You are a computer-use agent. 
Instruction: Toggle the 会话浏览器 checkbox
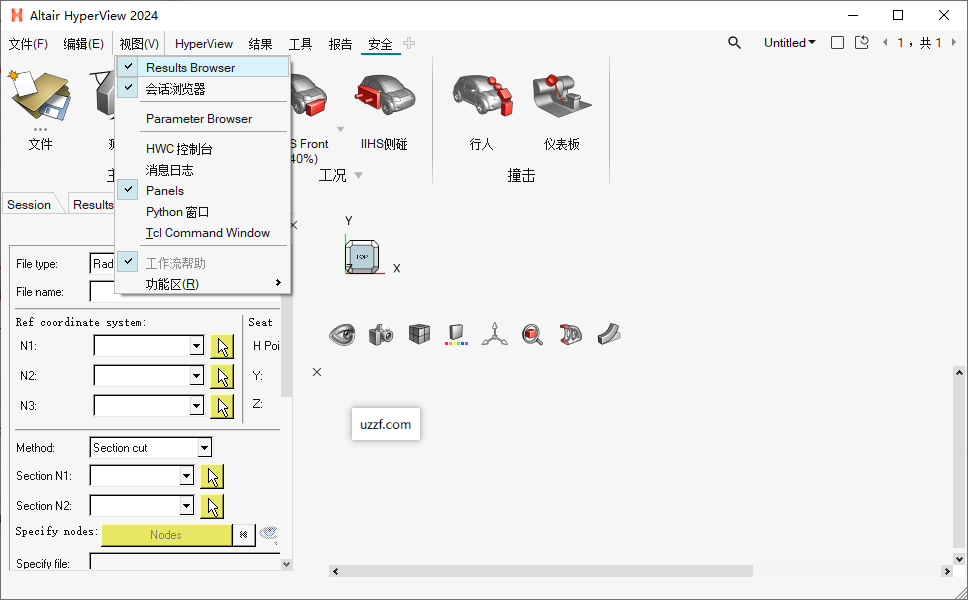[x=128, y=88]
